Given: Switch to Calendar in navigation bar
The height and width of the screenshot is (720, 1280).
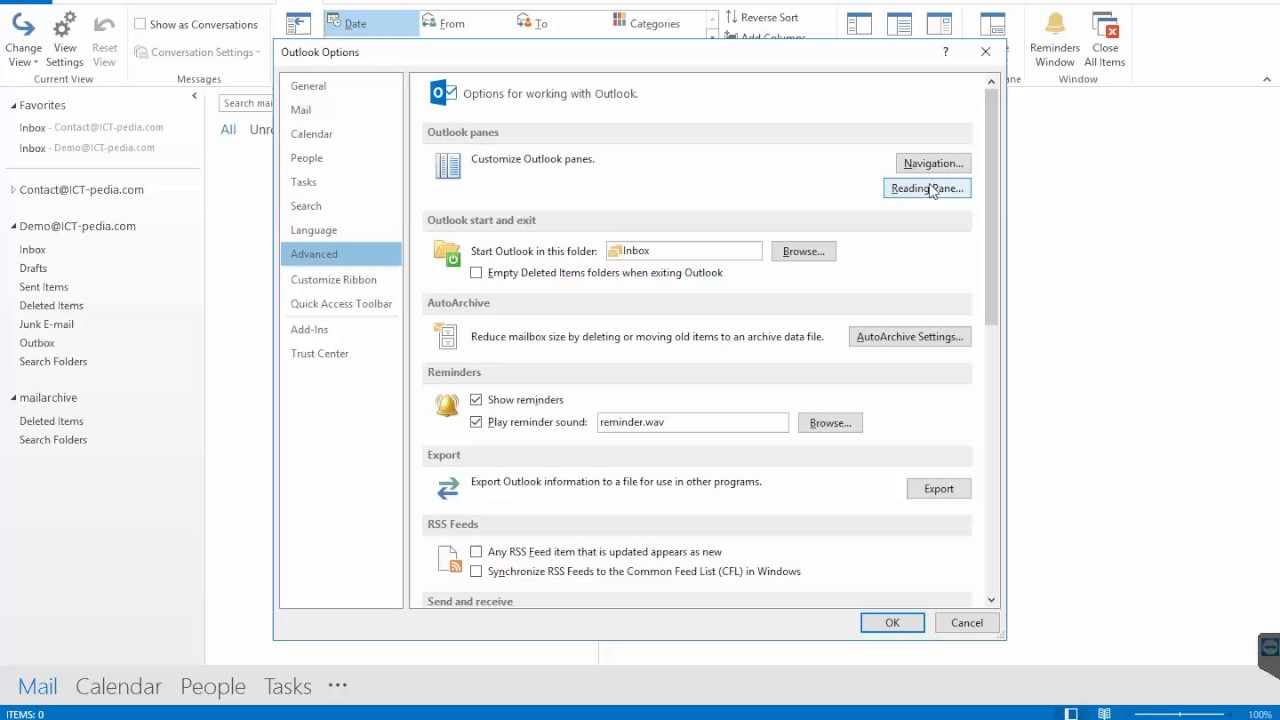Looking at the screenshot, I should pyautogui.click(x=118, y=686).
